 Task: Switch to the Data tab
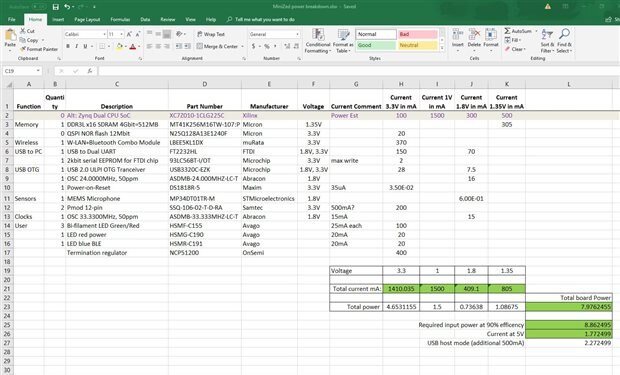[145, 19]
